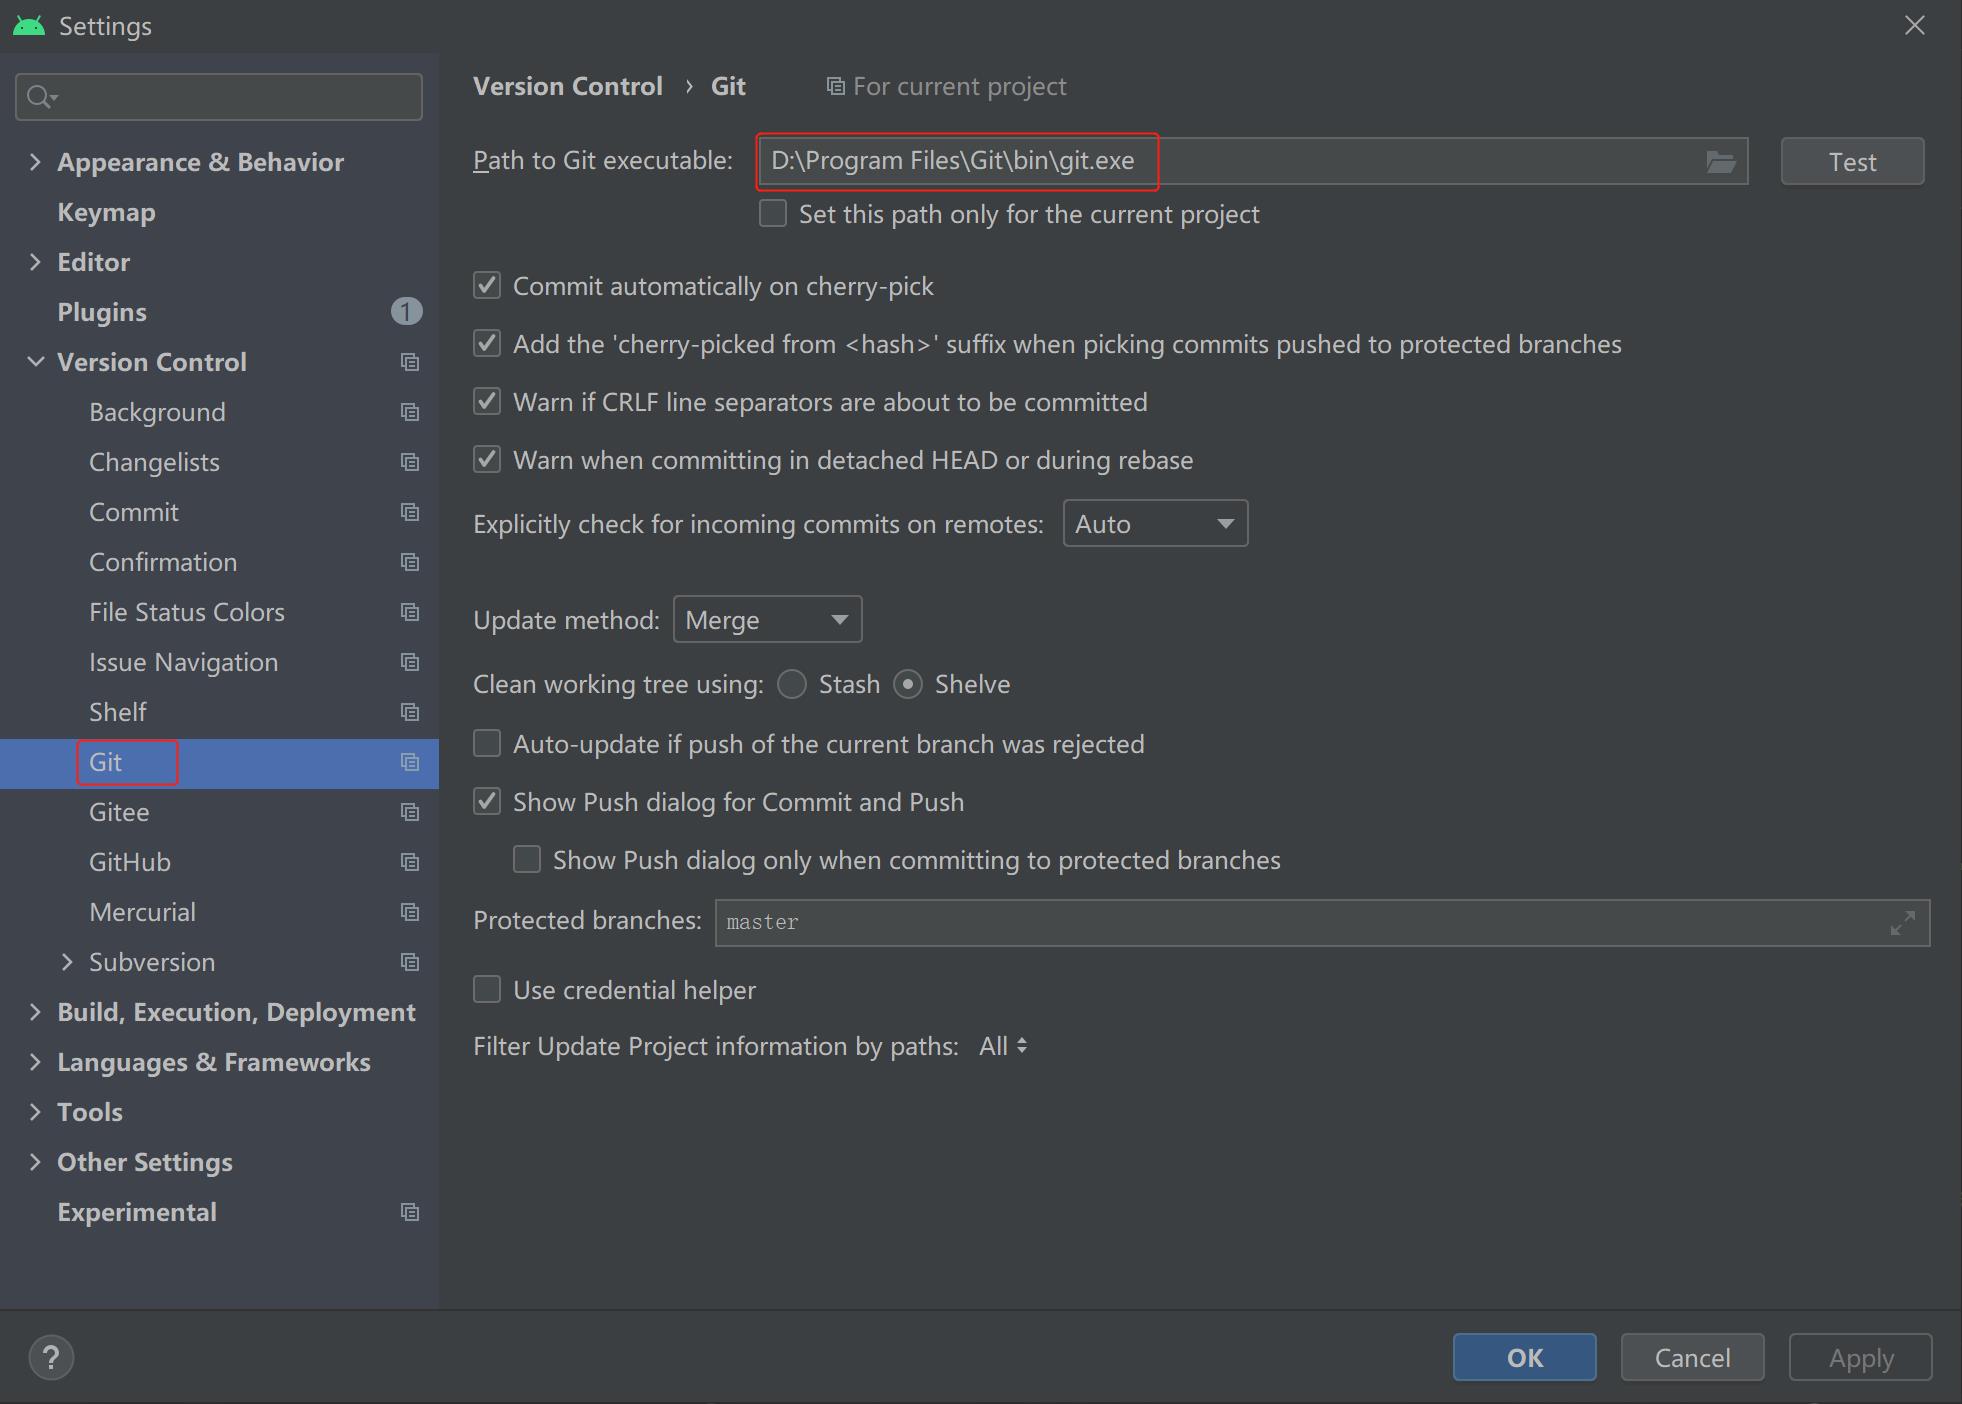Click the help question mark button
The height and width of the screenshot is (1404, 1962).
pyautogui.click(x=51, y=1357)
